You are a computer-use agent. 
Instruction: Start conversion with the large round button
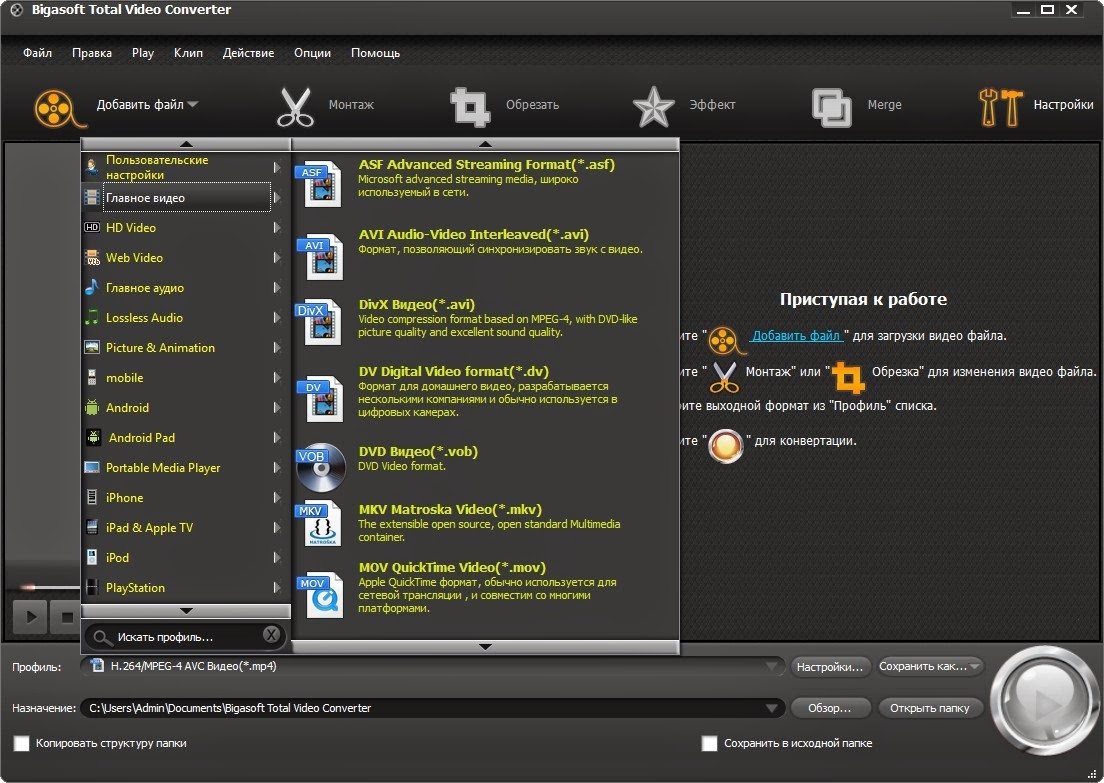1044,701
